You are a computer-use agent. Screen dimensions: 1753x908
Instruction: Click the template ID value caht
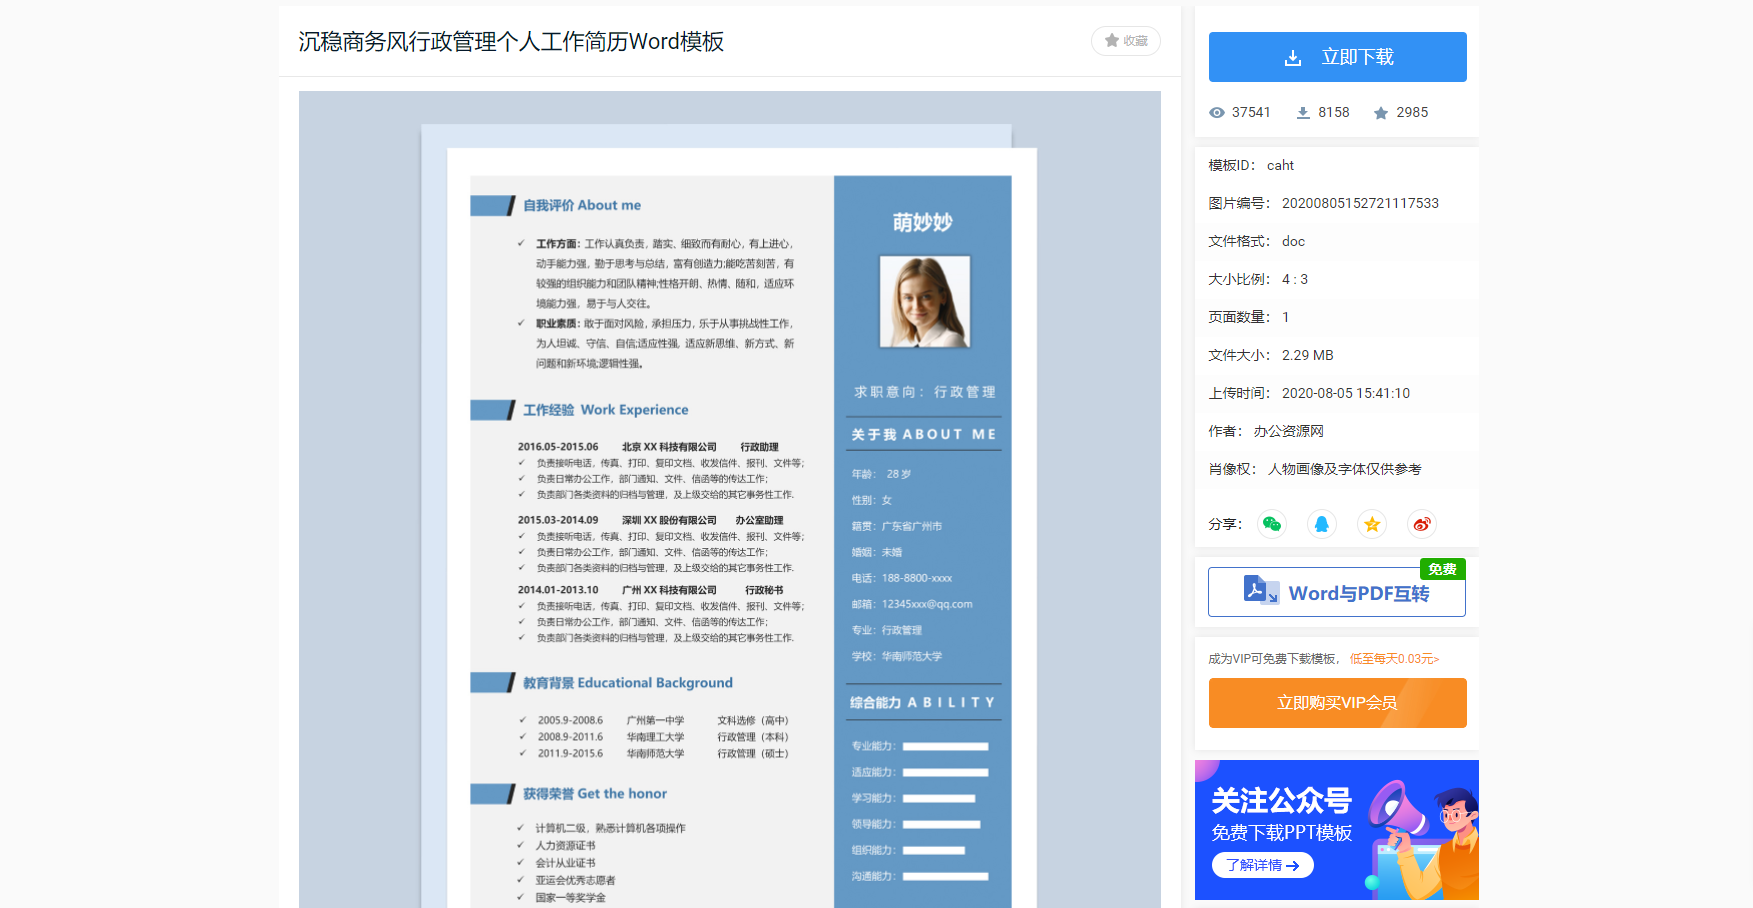(1280, 165)
